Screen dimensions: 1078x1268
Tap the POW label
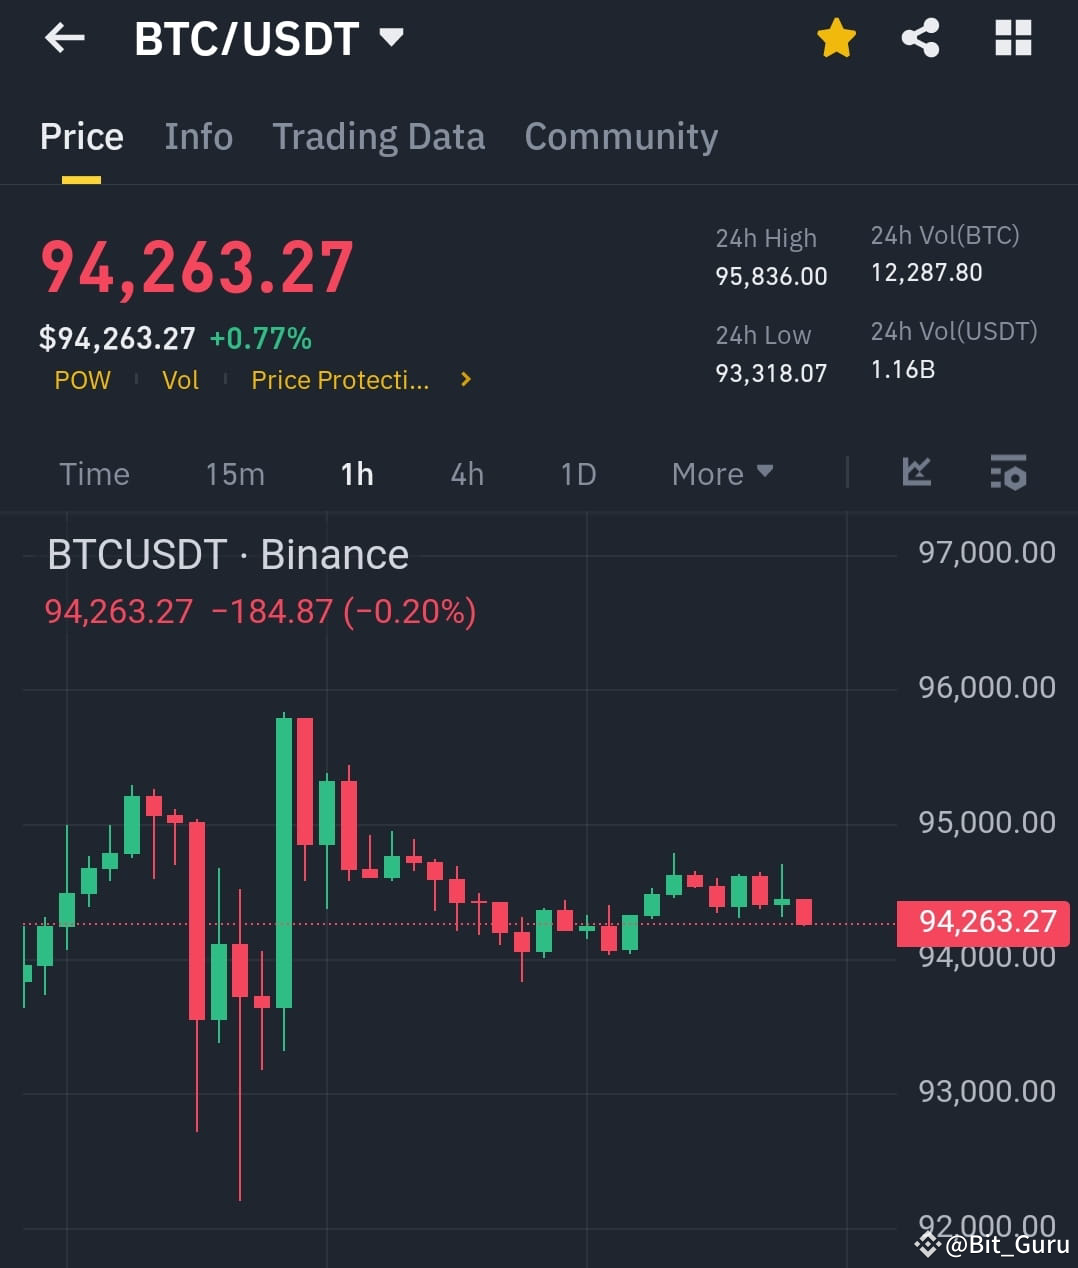(x=83, y=380)
